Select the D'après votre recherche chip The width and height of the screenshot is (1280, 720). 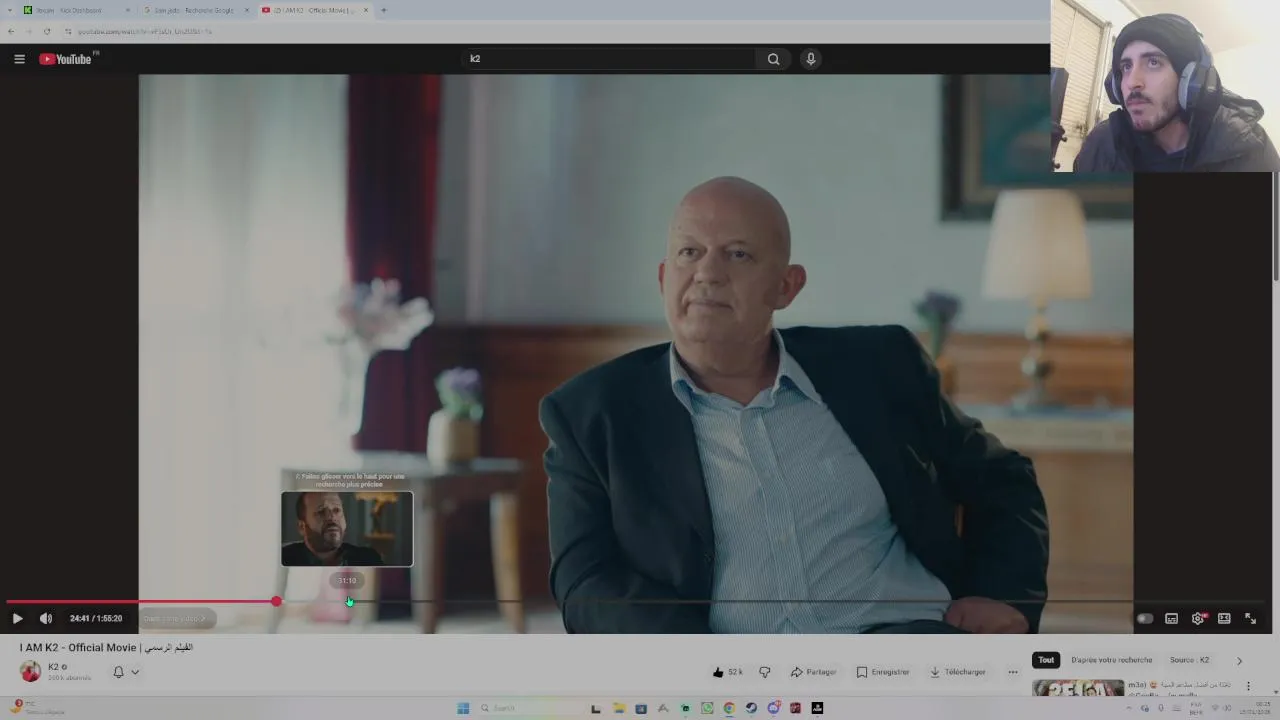[x=1111, y=660]
